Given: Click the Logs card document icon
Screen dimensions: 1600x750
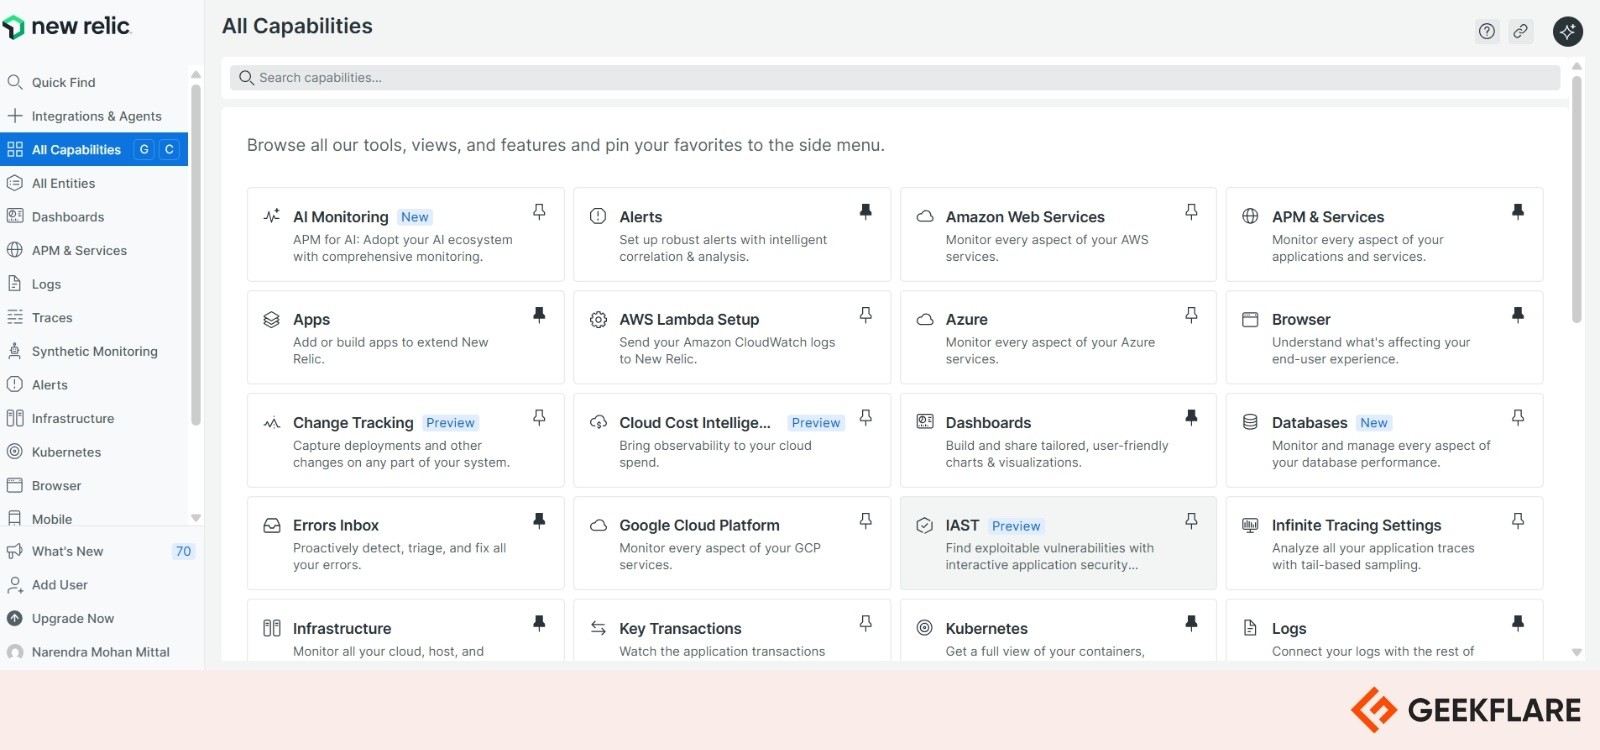Looking at the screenshot, I should (x=1250, y=628).
